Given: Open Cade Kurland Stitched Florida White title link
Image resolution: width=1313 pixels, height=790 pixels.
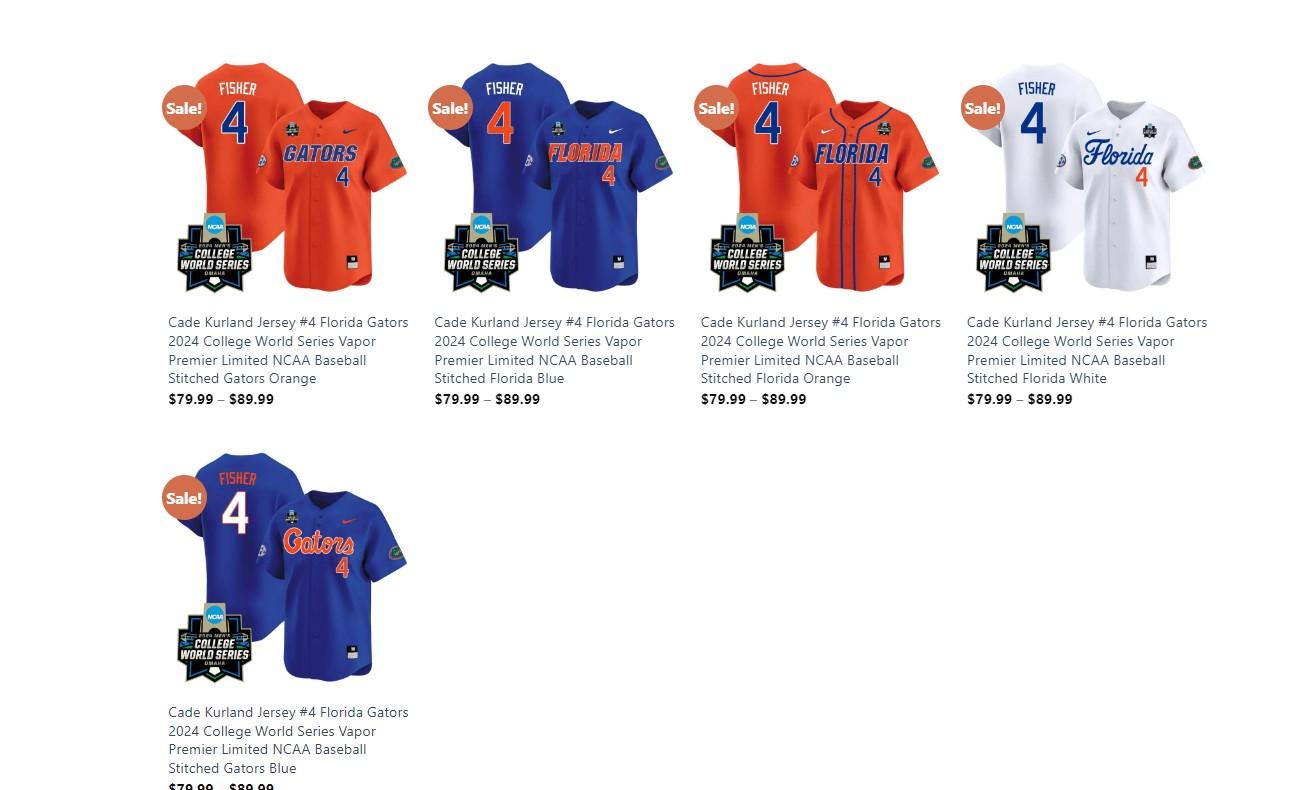Looking at the screenshot, I should pos(1087,351).
